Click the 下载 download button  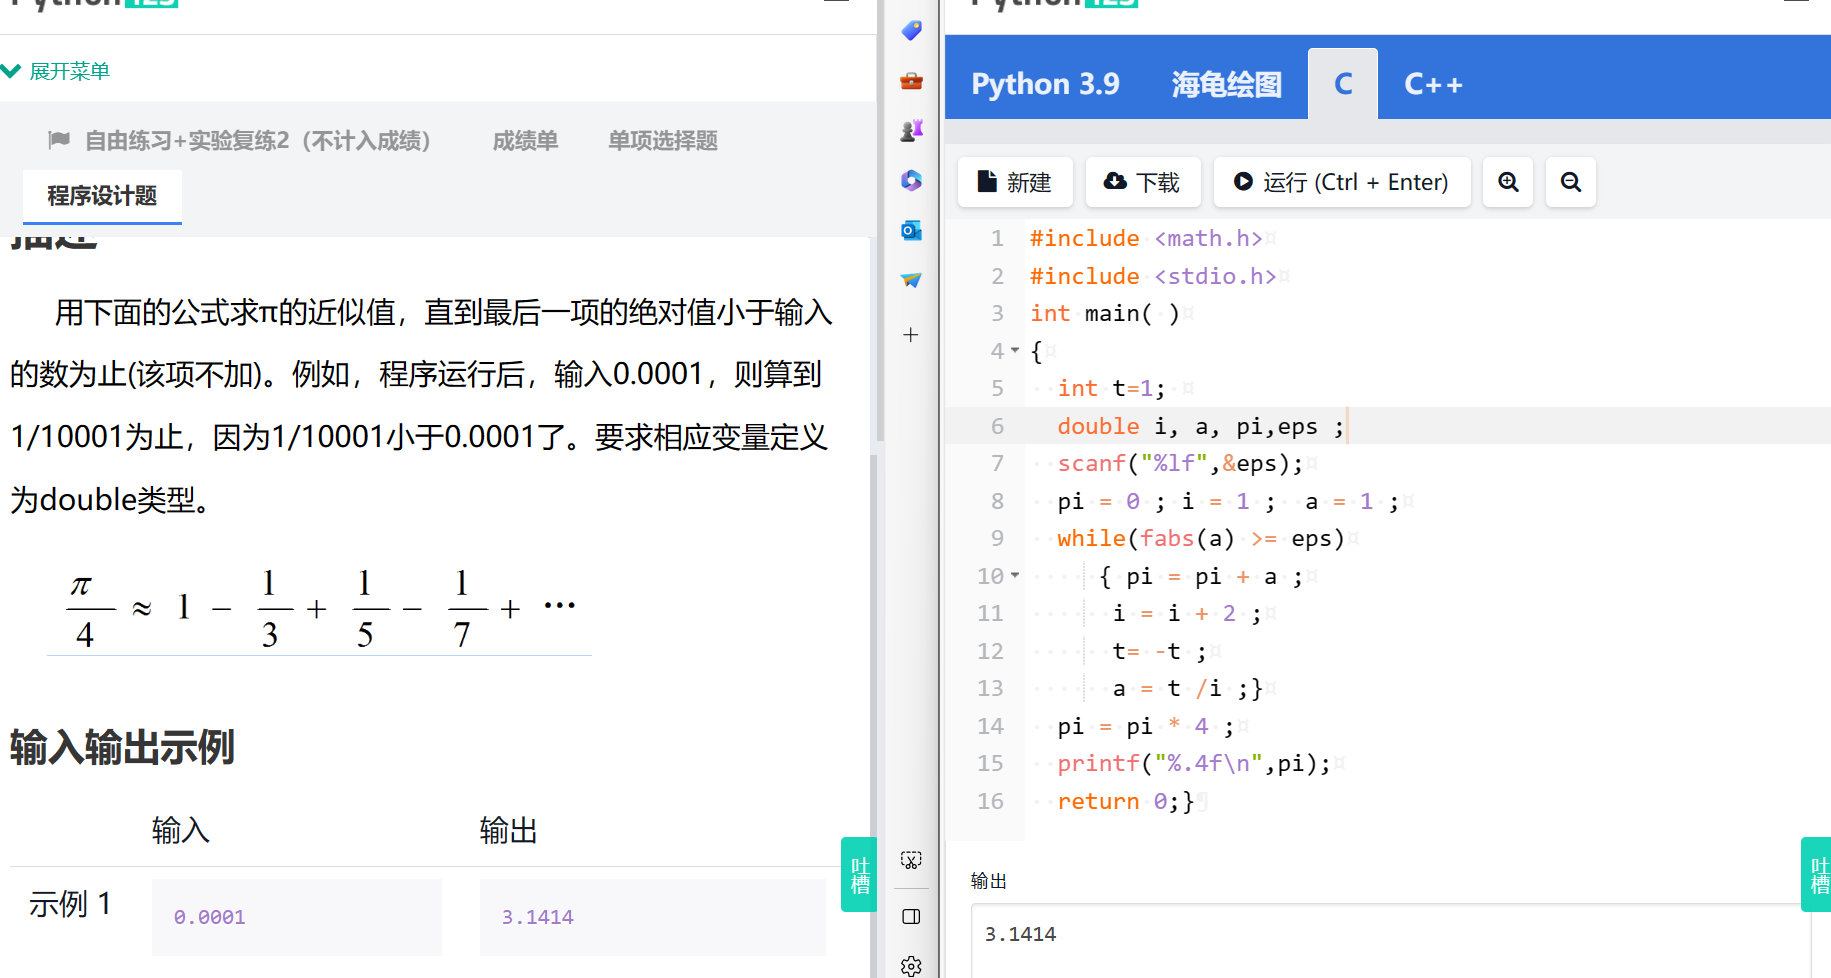coord(1141,182)
